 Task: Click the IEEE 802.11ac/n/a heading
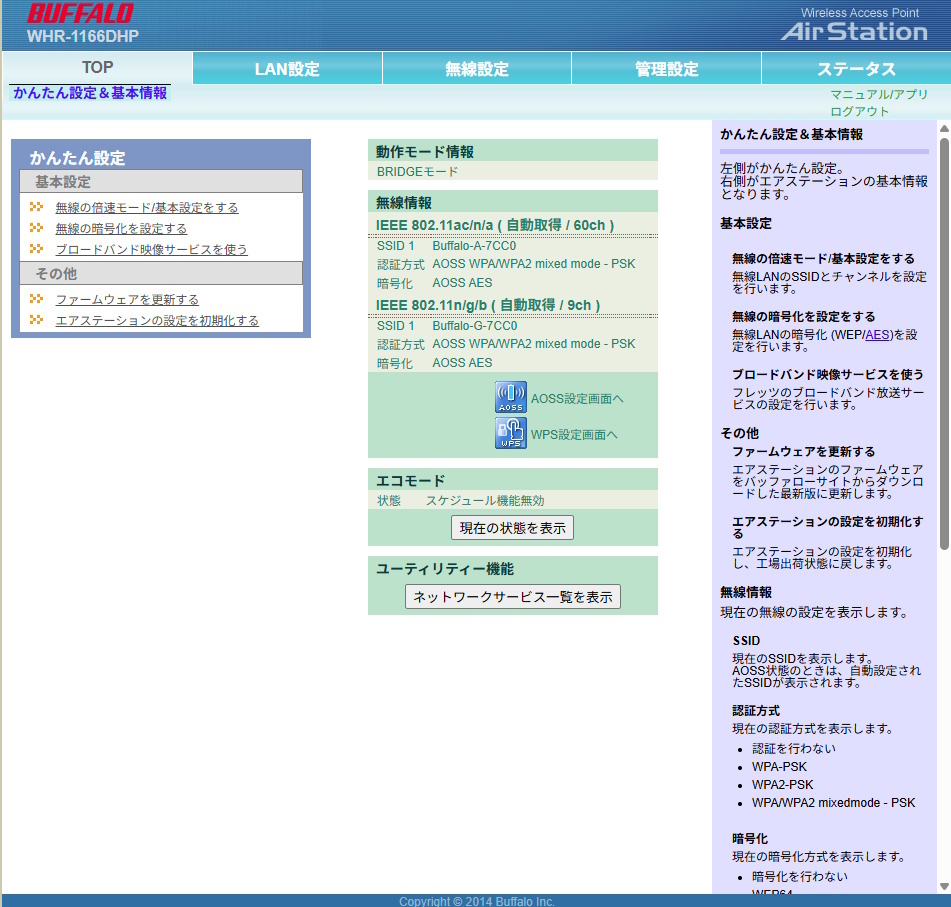click(x=495, y=225)
